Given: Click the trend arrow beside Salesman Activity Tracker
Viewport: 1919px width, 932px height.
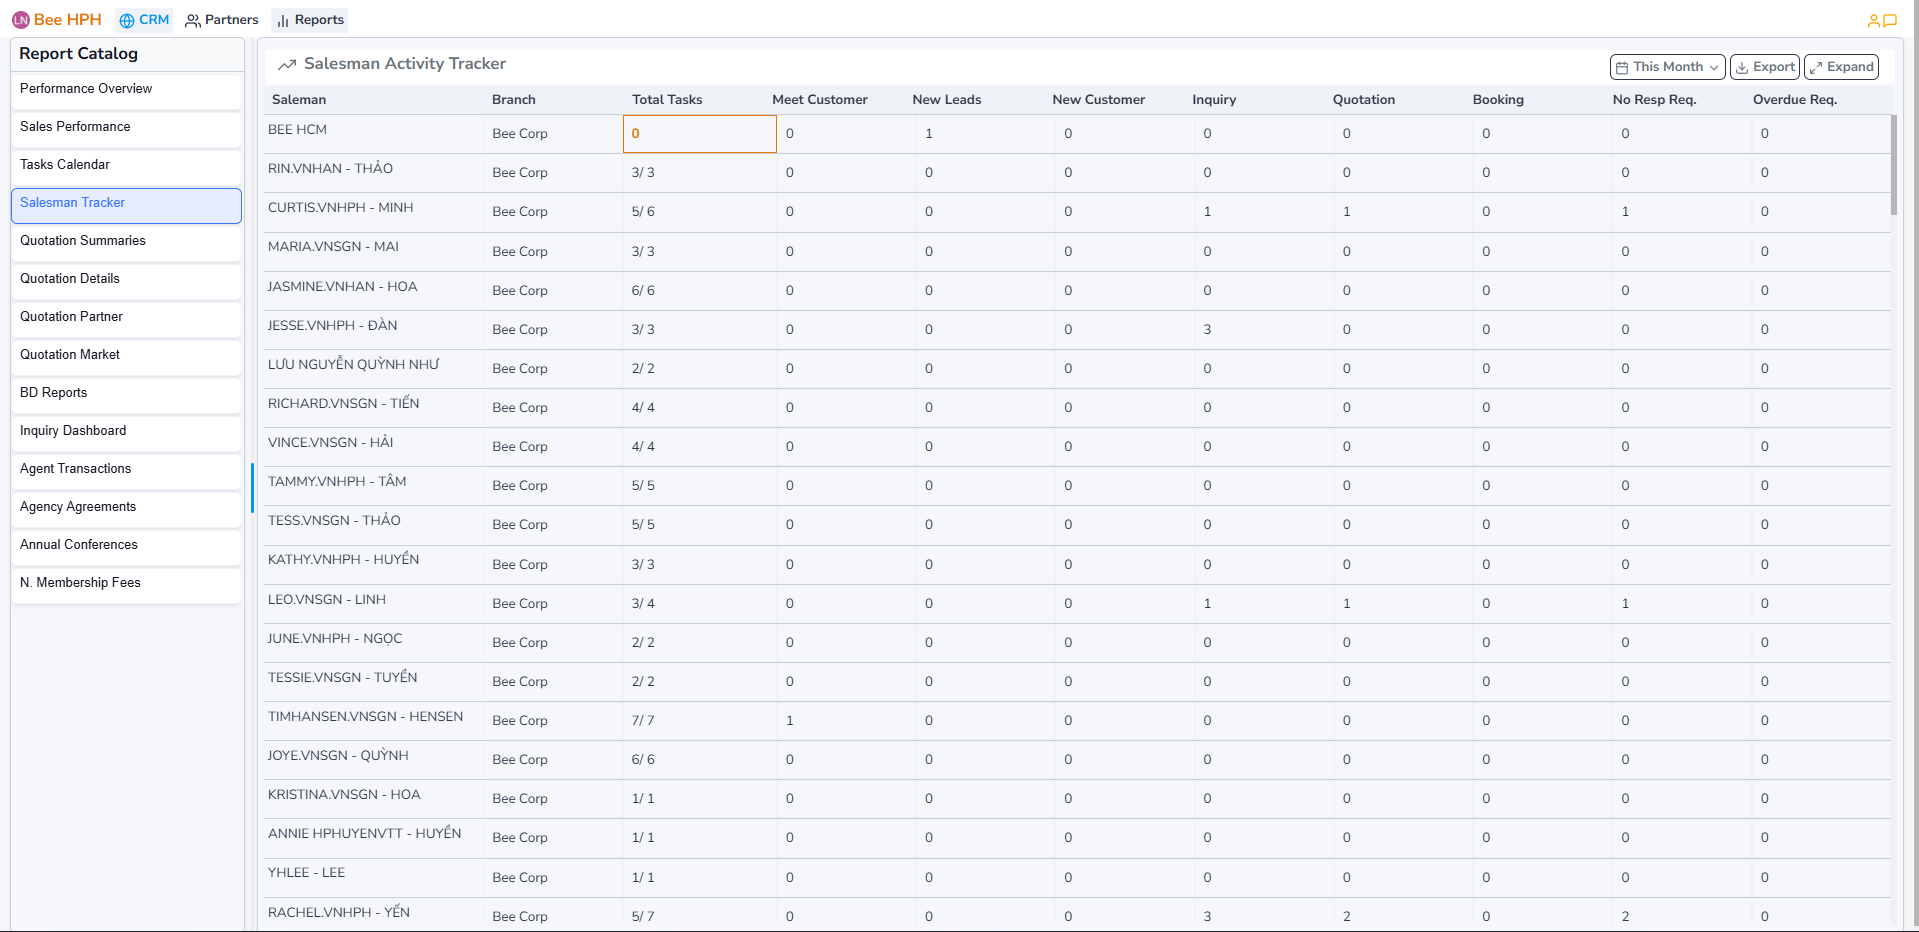Looking at the screenshot, I should 287,63.
